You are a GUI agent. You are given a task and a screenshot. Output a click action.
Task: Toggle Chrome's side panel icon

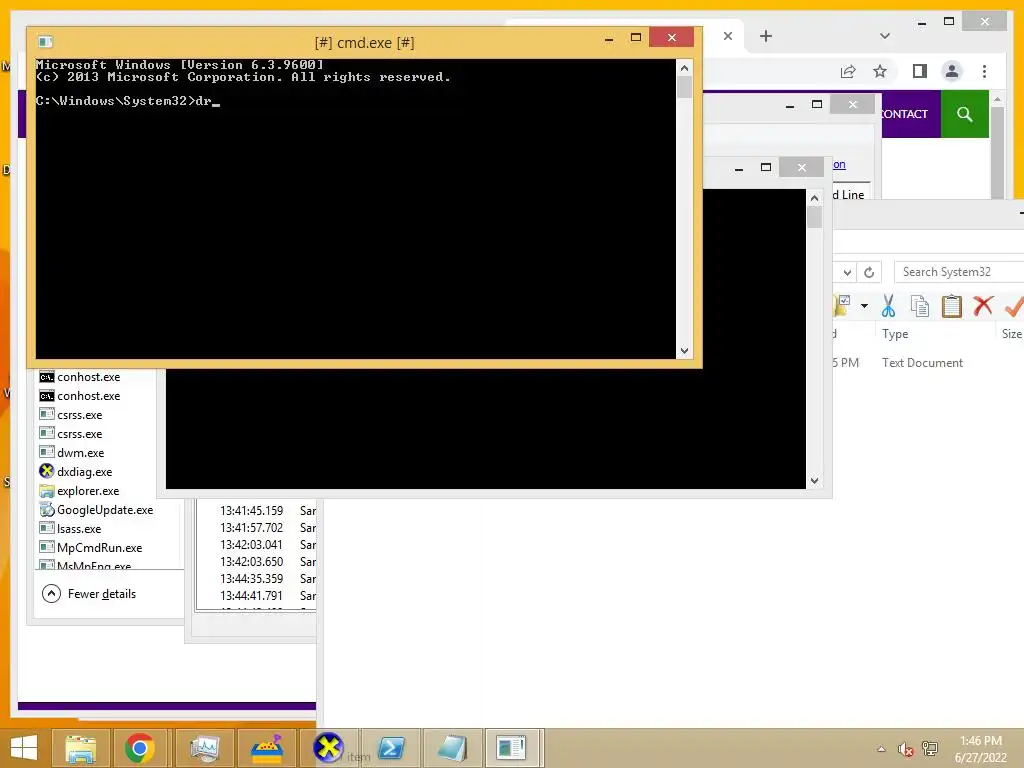[x=920, y=71]
